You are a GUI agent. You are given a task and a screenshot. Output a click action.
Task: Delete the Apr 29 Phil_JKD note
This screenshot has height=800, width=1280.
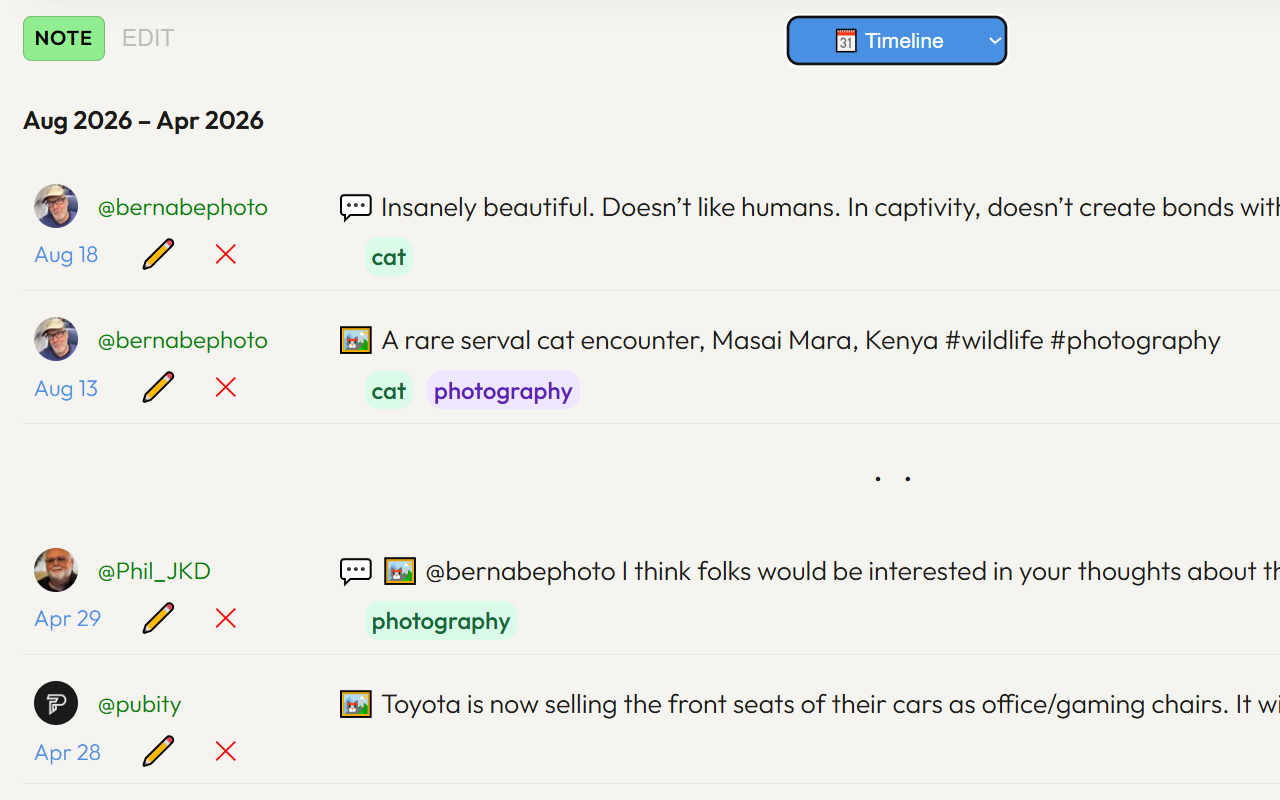tap(226, 618)
